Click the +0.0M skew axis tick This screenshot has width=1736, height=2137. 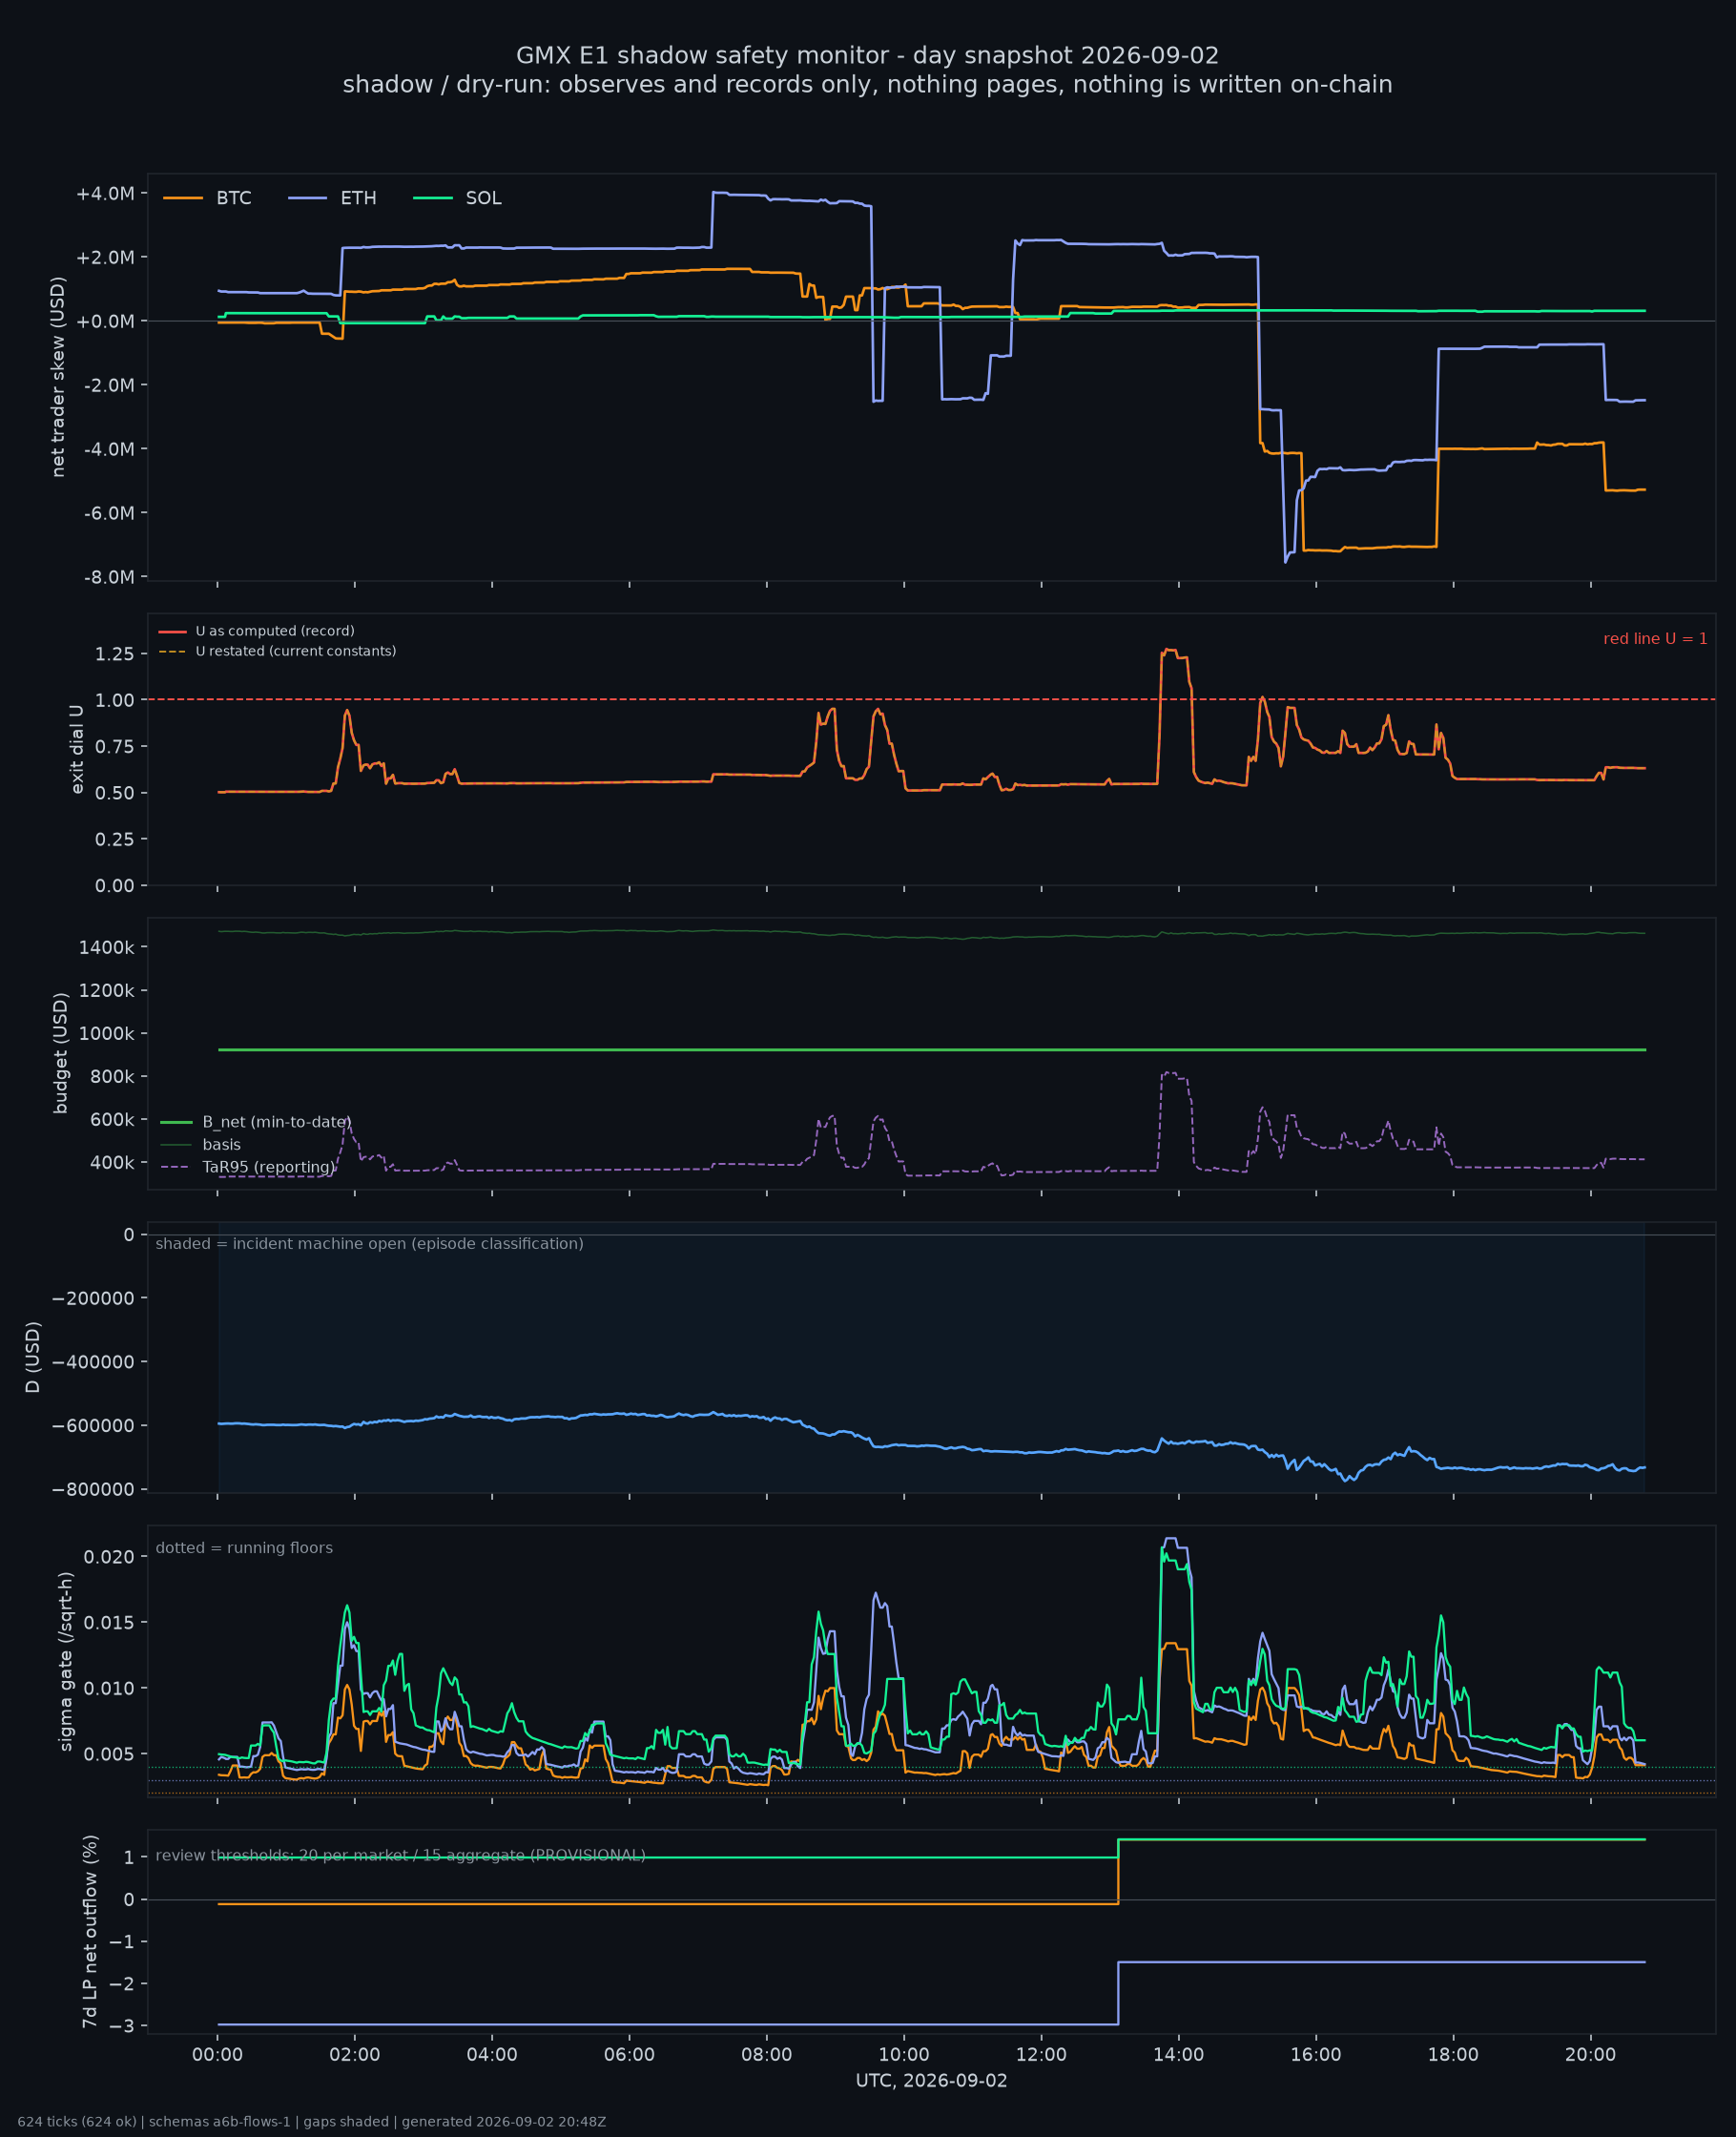pyautogui.click(x=105, y=321)
